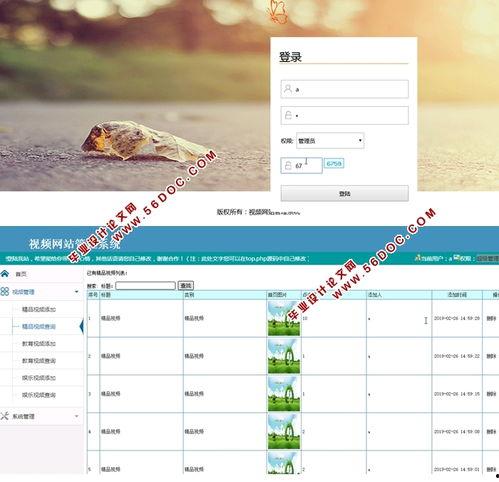Open 娱乐视频查询 in the sidebar
The width and height of the screenshot is (499, 482).
pos(39,395)
